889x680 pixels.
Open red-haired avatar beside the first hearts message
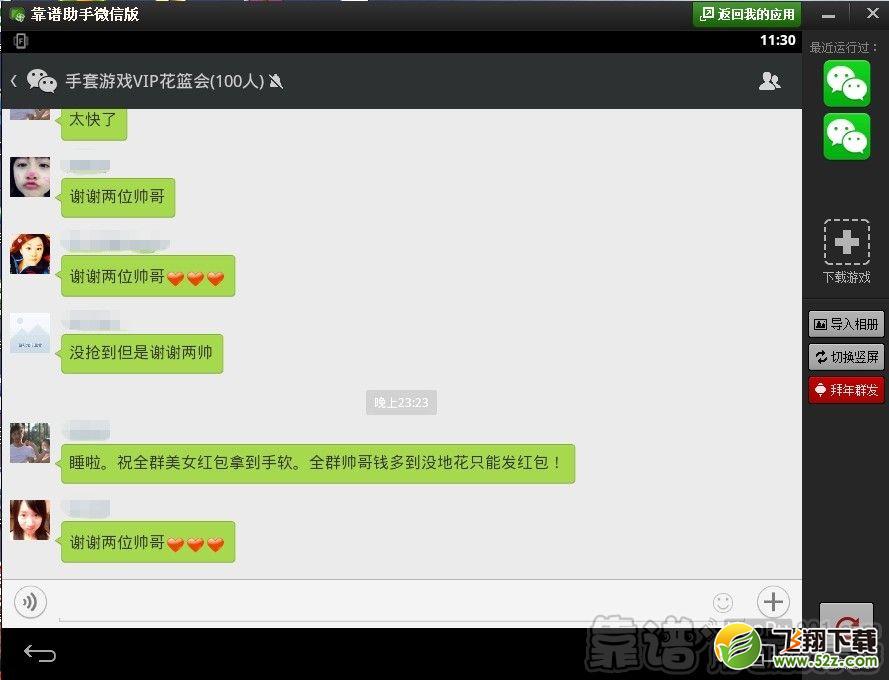click(30, 254)
